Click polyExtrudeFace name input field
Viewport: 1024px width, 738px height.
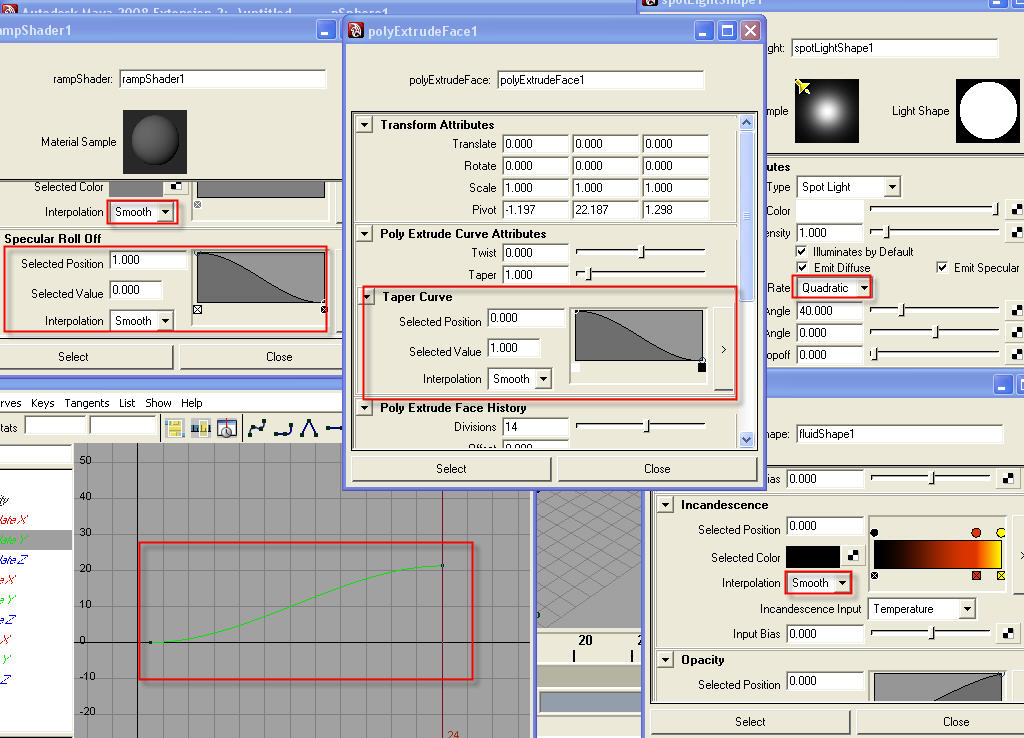click(600, 80)
